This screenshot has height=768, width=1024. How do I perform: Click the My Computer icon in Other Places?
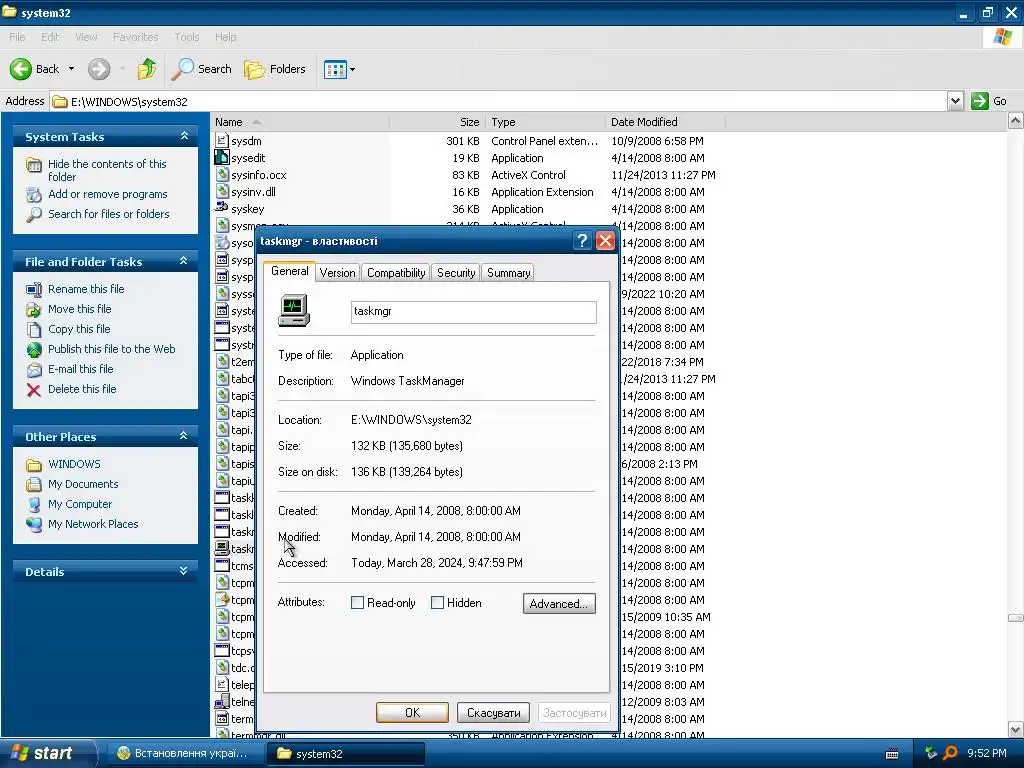click(34, 504)
